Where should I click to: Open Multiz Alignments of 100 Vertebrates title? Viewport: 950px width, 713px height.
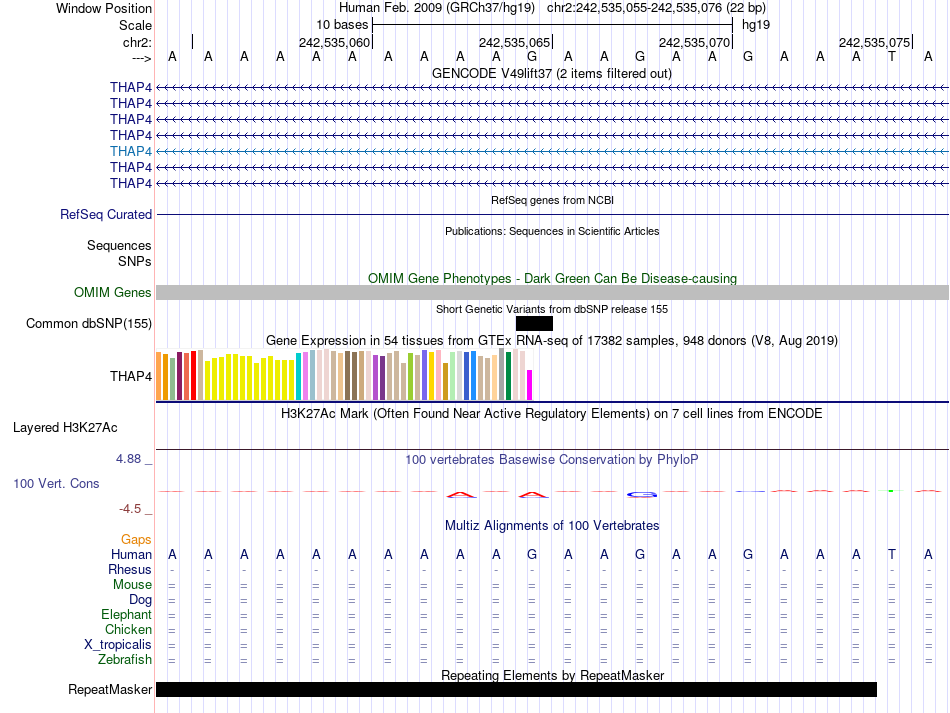coord(551,526)
